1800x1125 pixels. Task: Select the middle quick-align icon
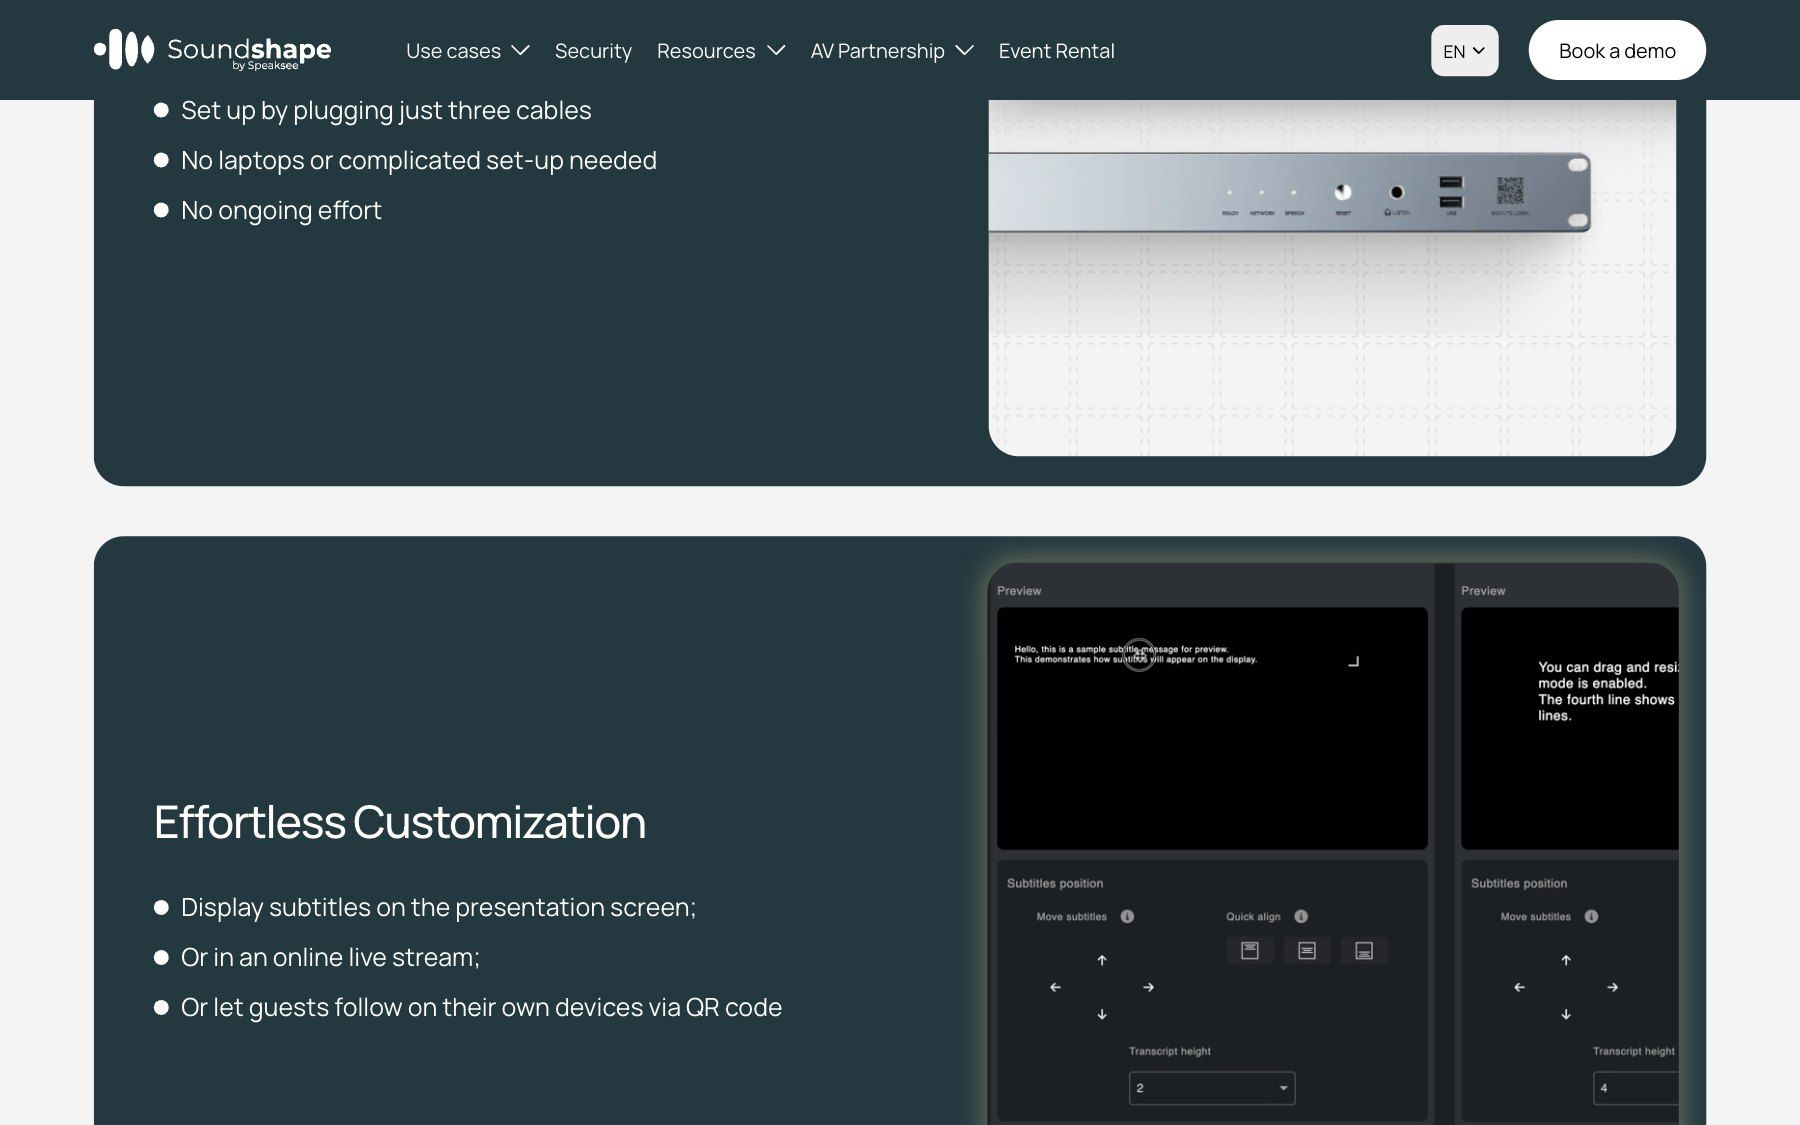(1307, 951)
